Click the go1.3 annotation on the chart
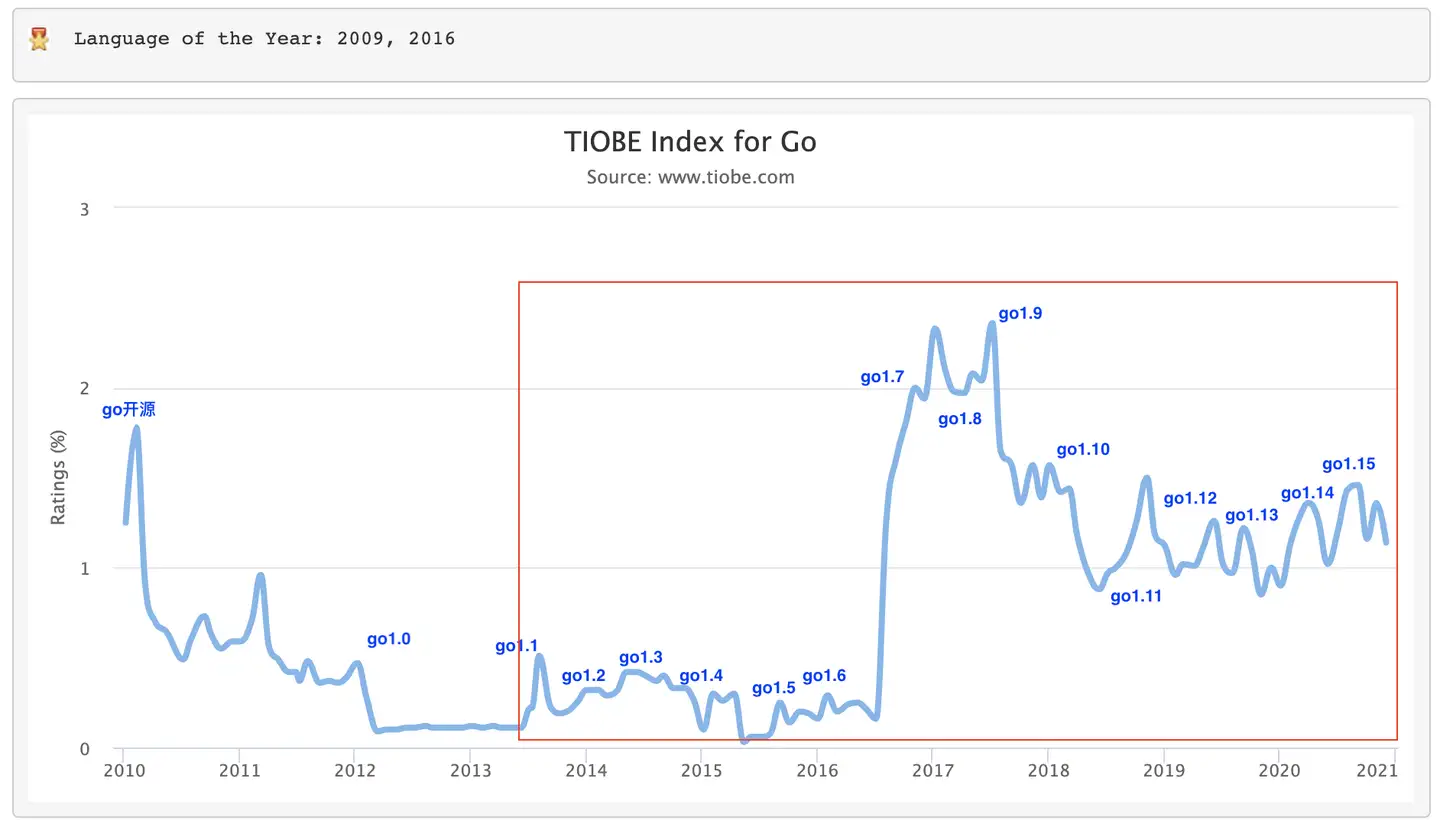The width and height of the screenshot is (1440, 827). click(x=641, y=657)
